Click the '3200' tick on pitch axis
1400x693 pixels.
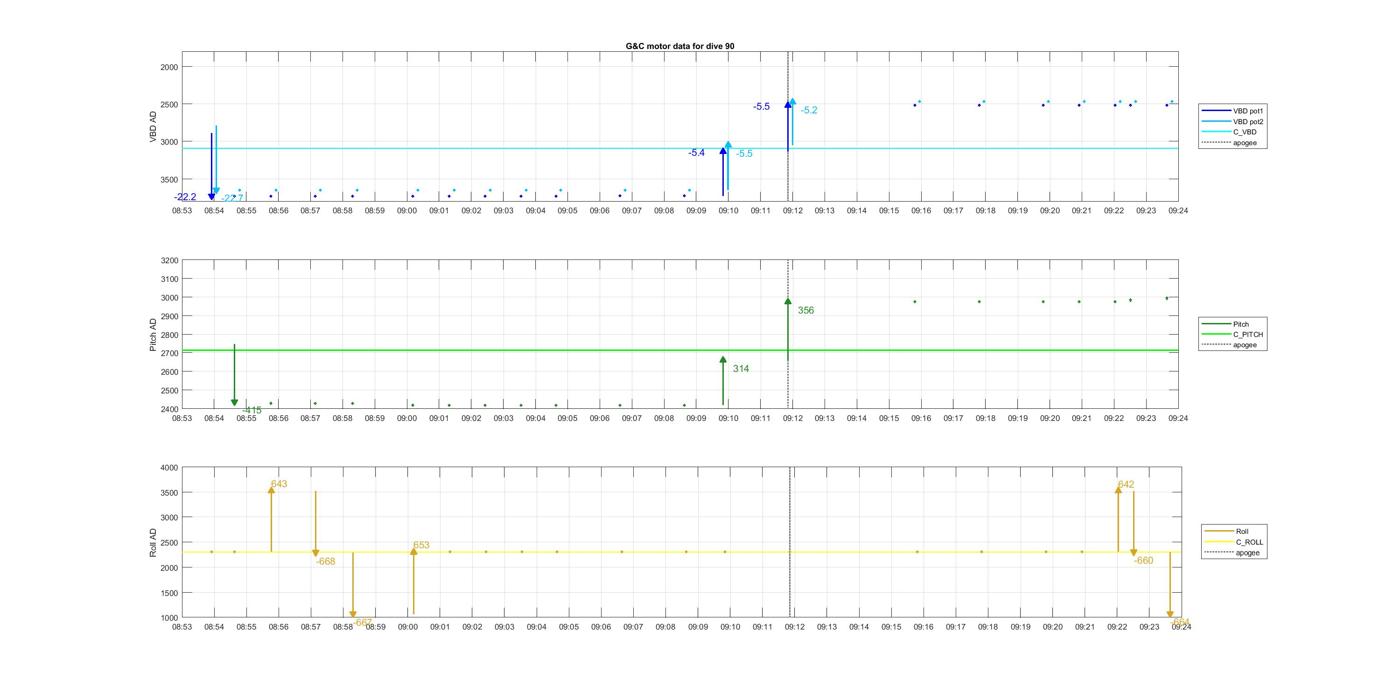pyautogui.click(x=169, y=261)
